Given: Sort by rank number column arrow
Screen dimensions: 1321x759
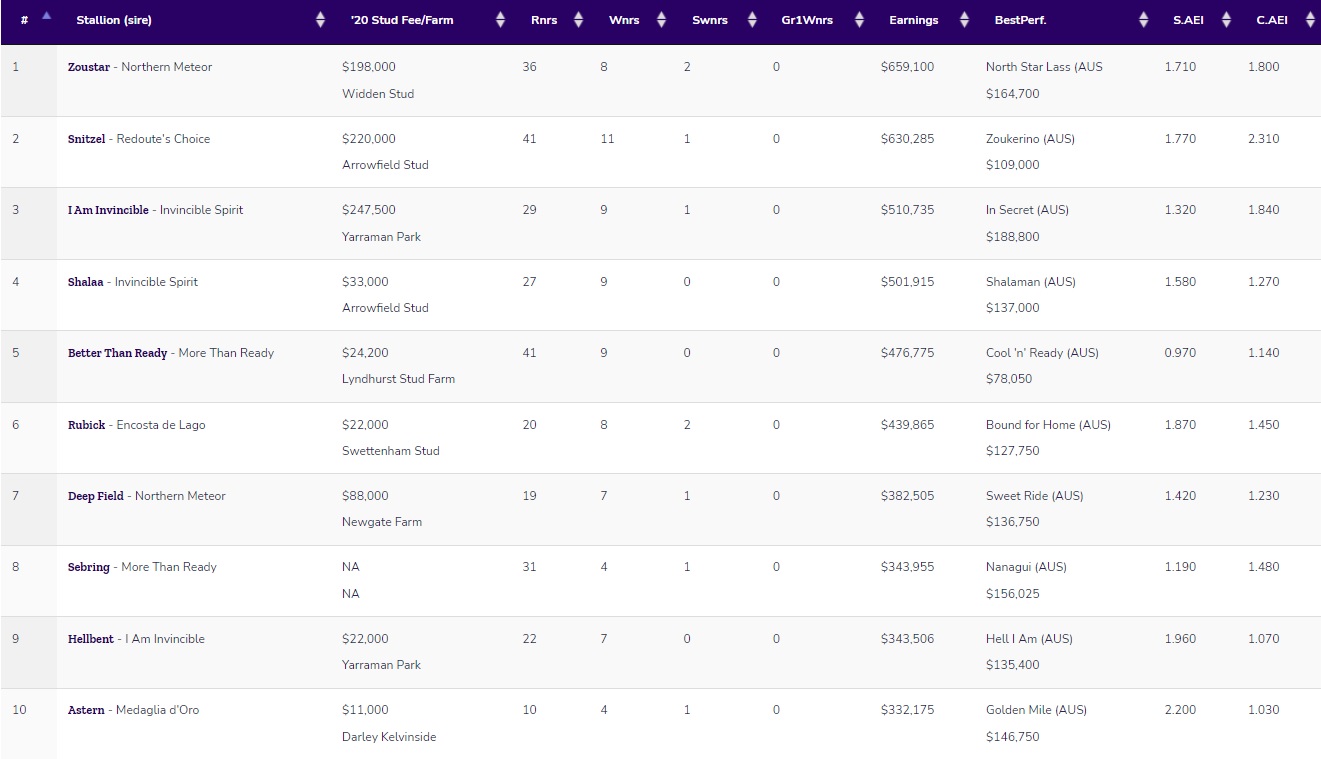Looking at the screenshot, I should tap(46, 17).
